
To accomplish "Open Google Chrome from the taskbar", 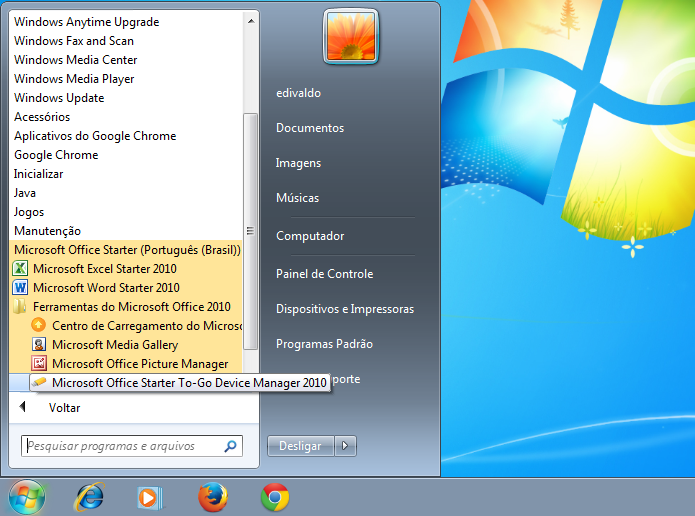I will 275,497.
